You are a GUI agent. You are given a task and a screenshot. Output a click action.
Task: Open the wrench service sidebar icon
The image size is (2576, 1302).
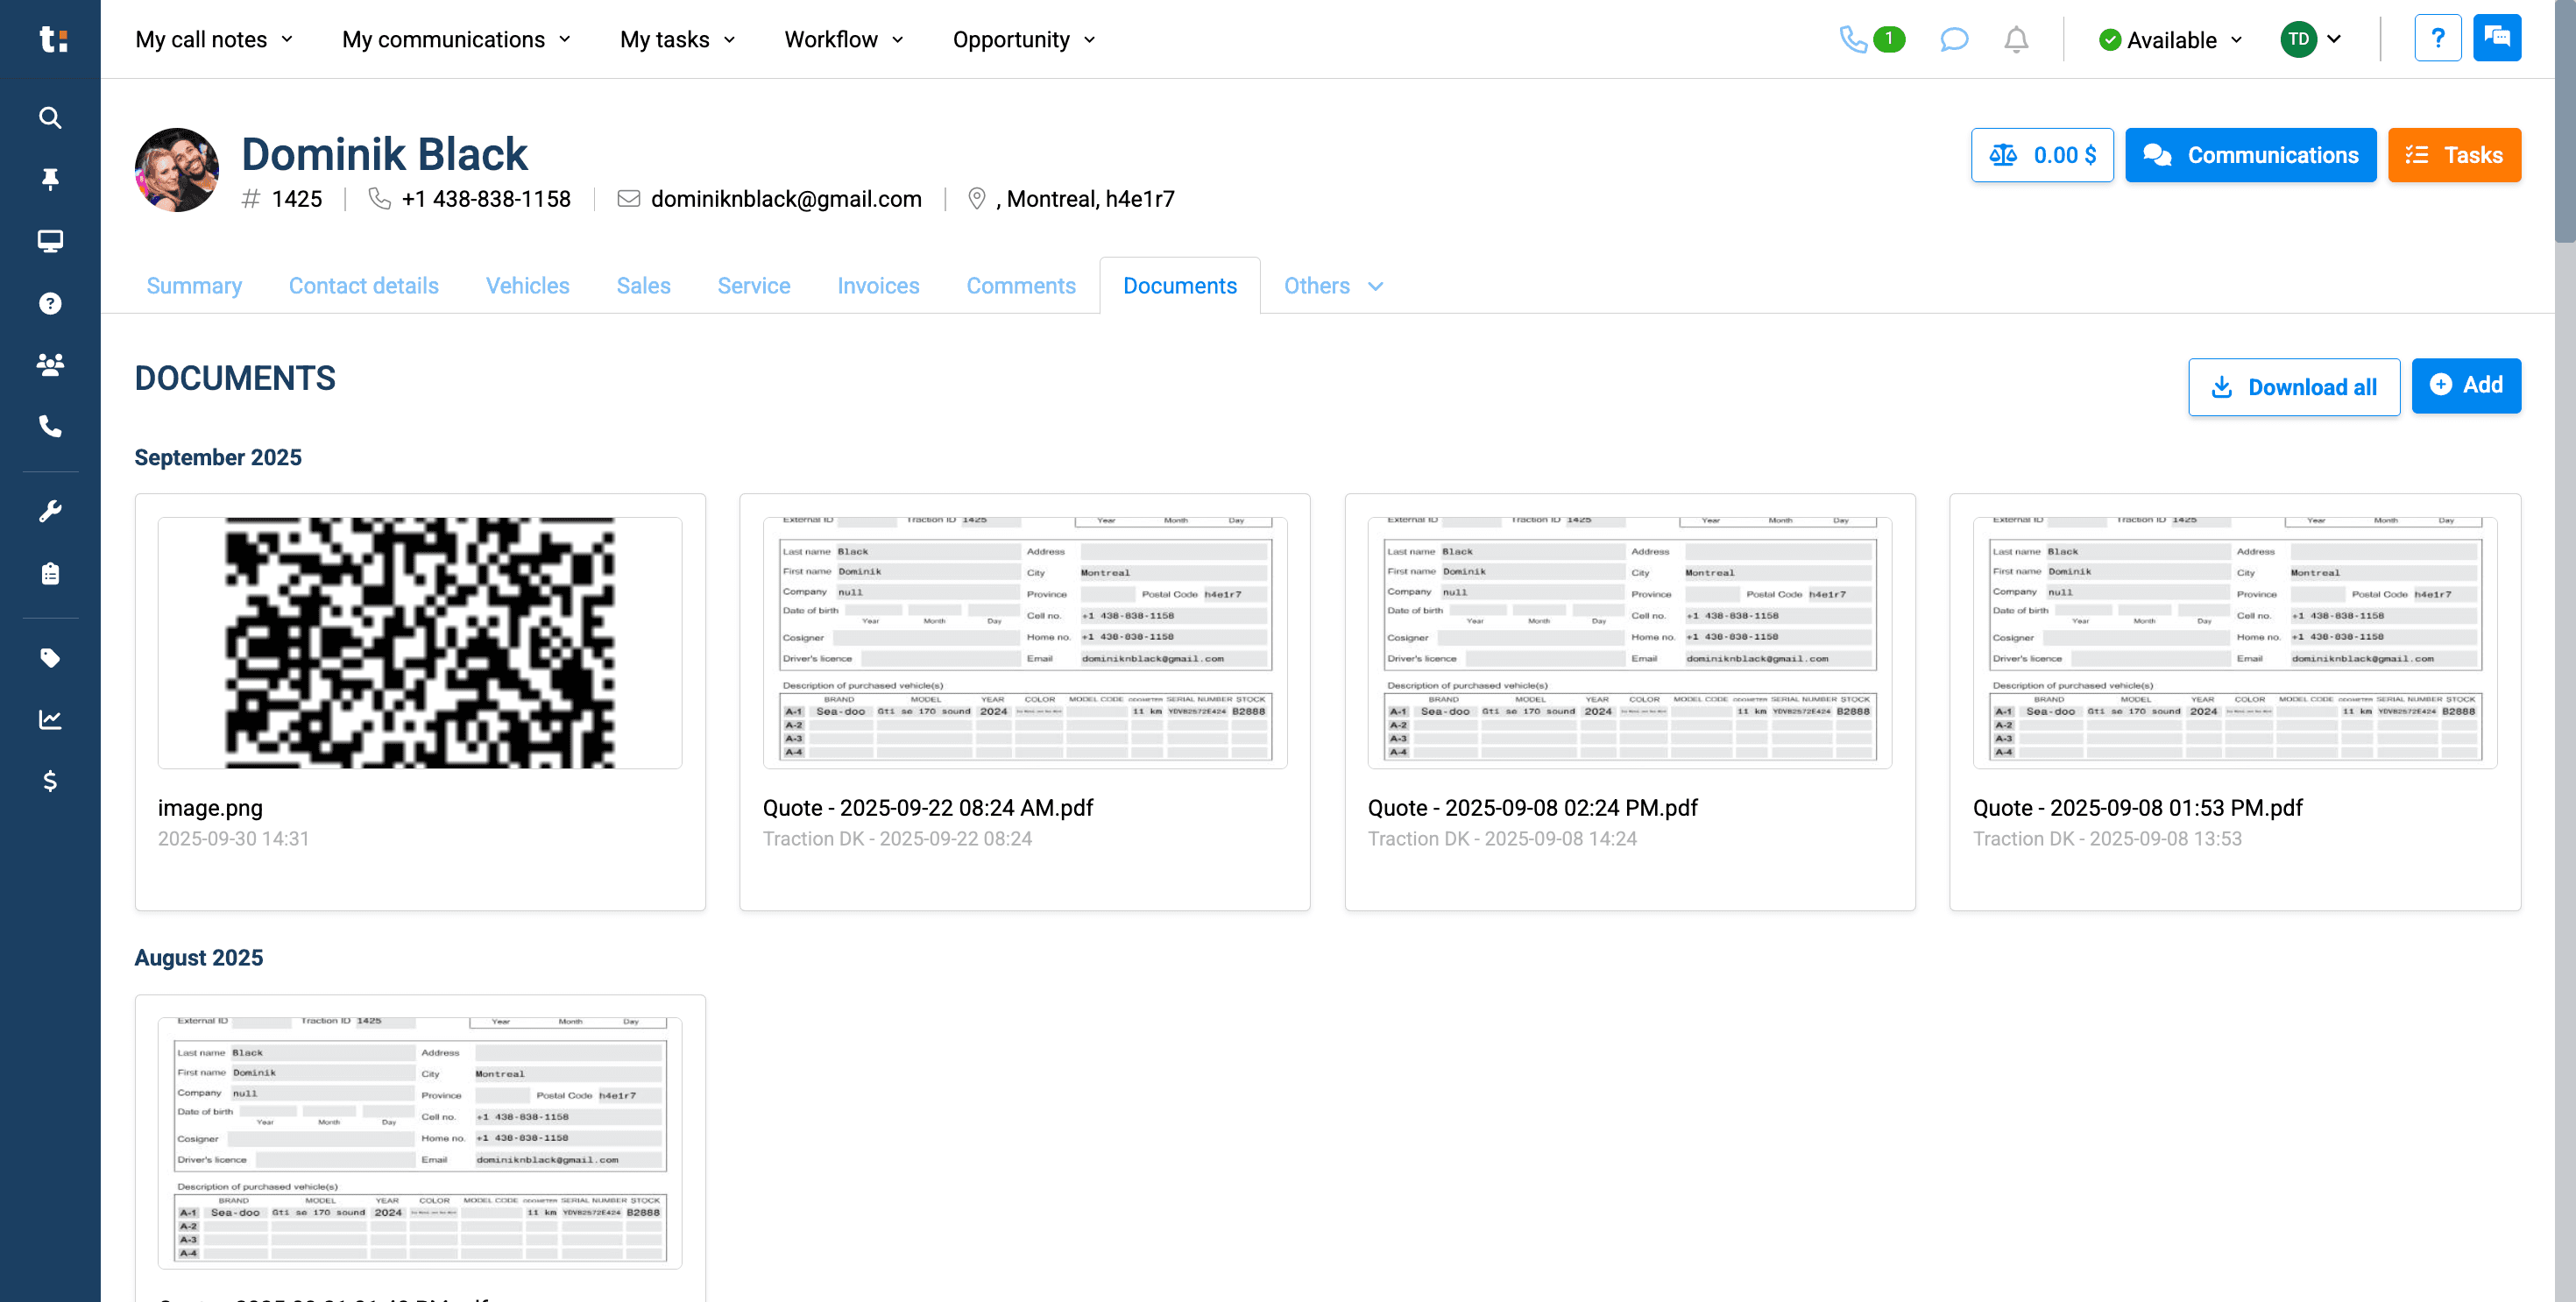[x=50, y=511]
